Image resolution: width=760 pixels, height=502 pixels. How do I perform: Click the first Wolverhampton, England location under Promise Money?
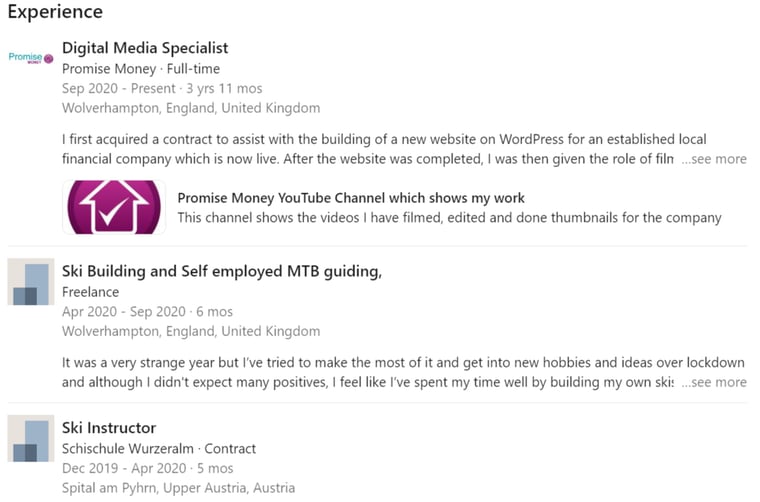click(191, 108)
